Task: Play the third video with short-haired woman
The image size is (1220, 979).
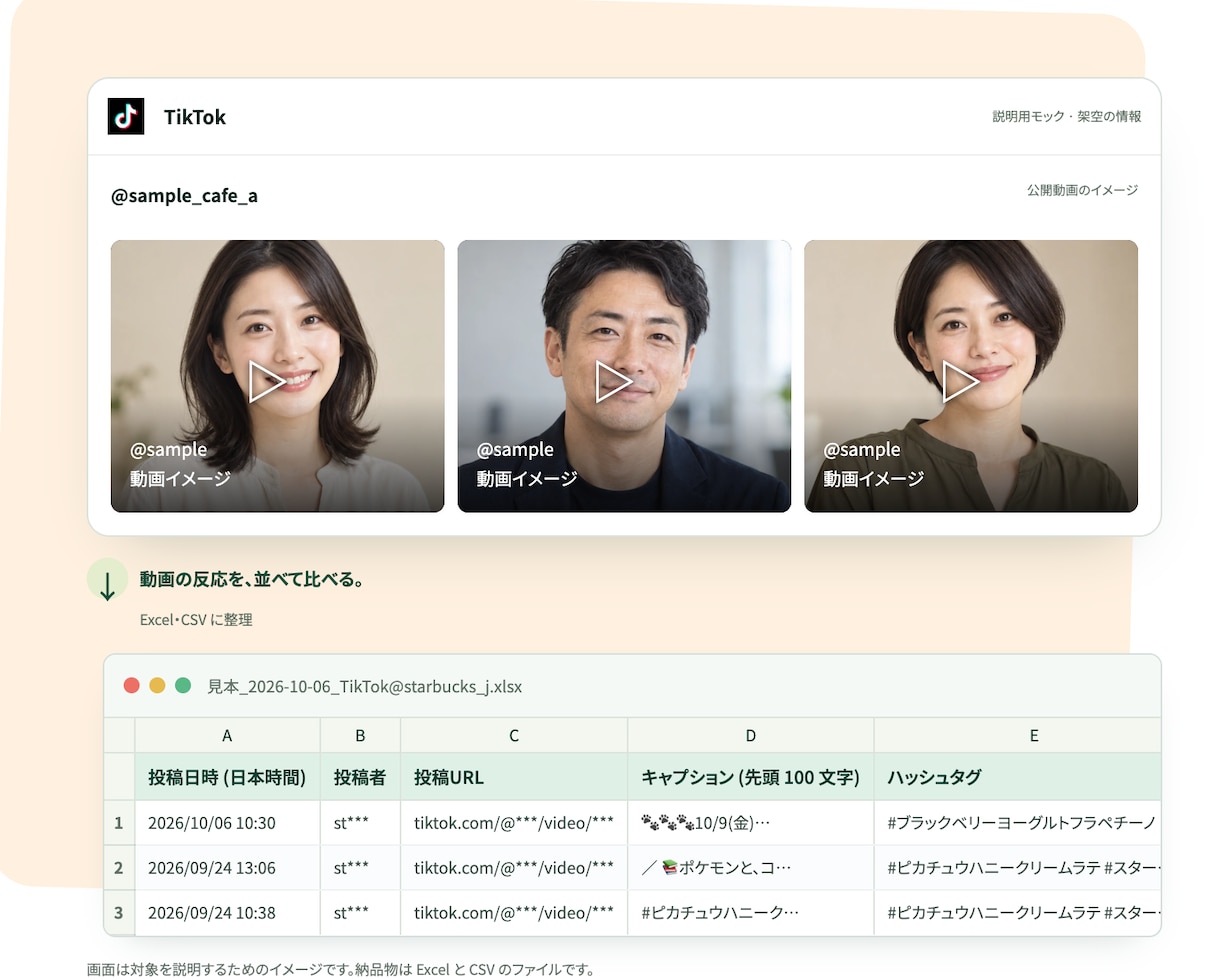Action: click(x=961, y=382)
